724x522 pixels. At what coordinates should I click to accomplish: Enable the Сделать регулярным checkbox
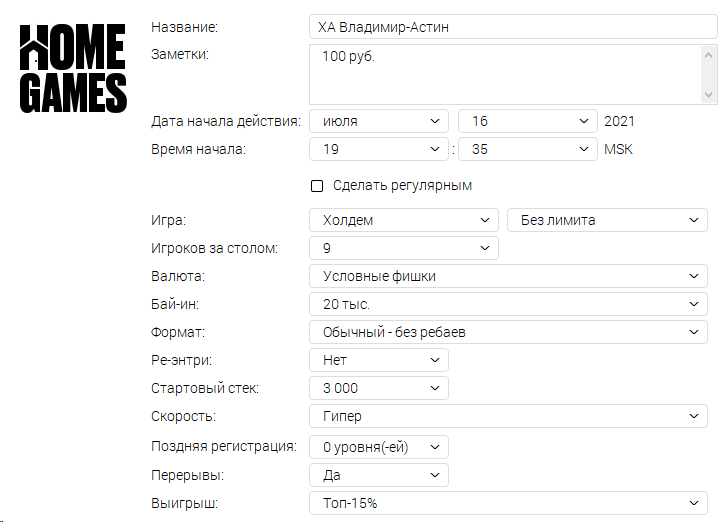[x=317, y=186]
